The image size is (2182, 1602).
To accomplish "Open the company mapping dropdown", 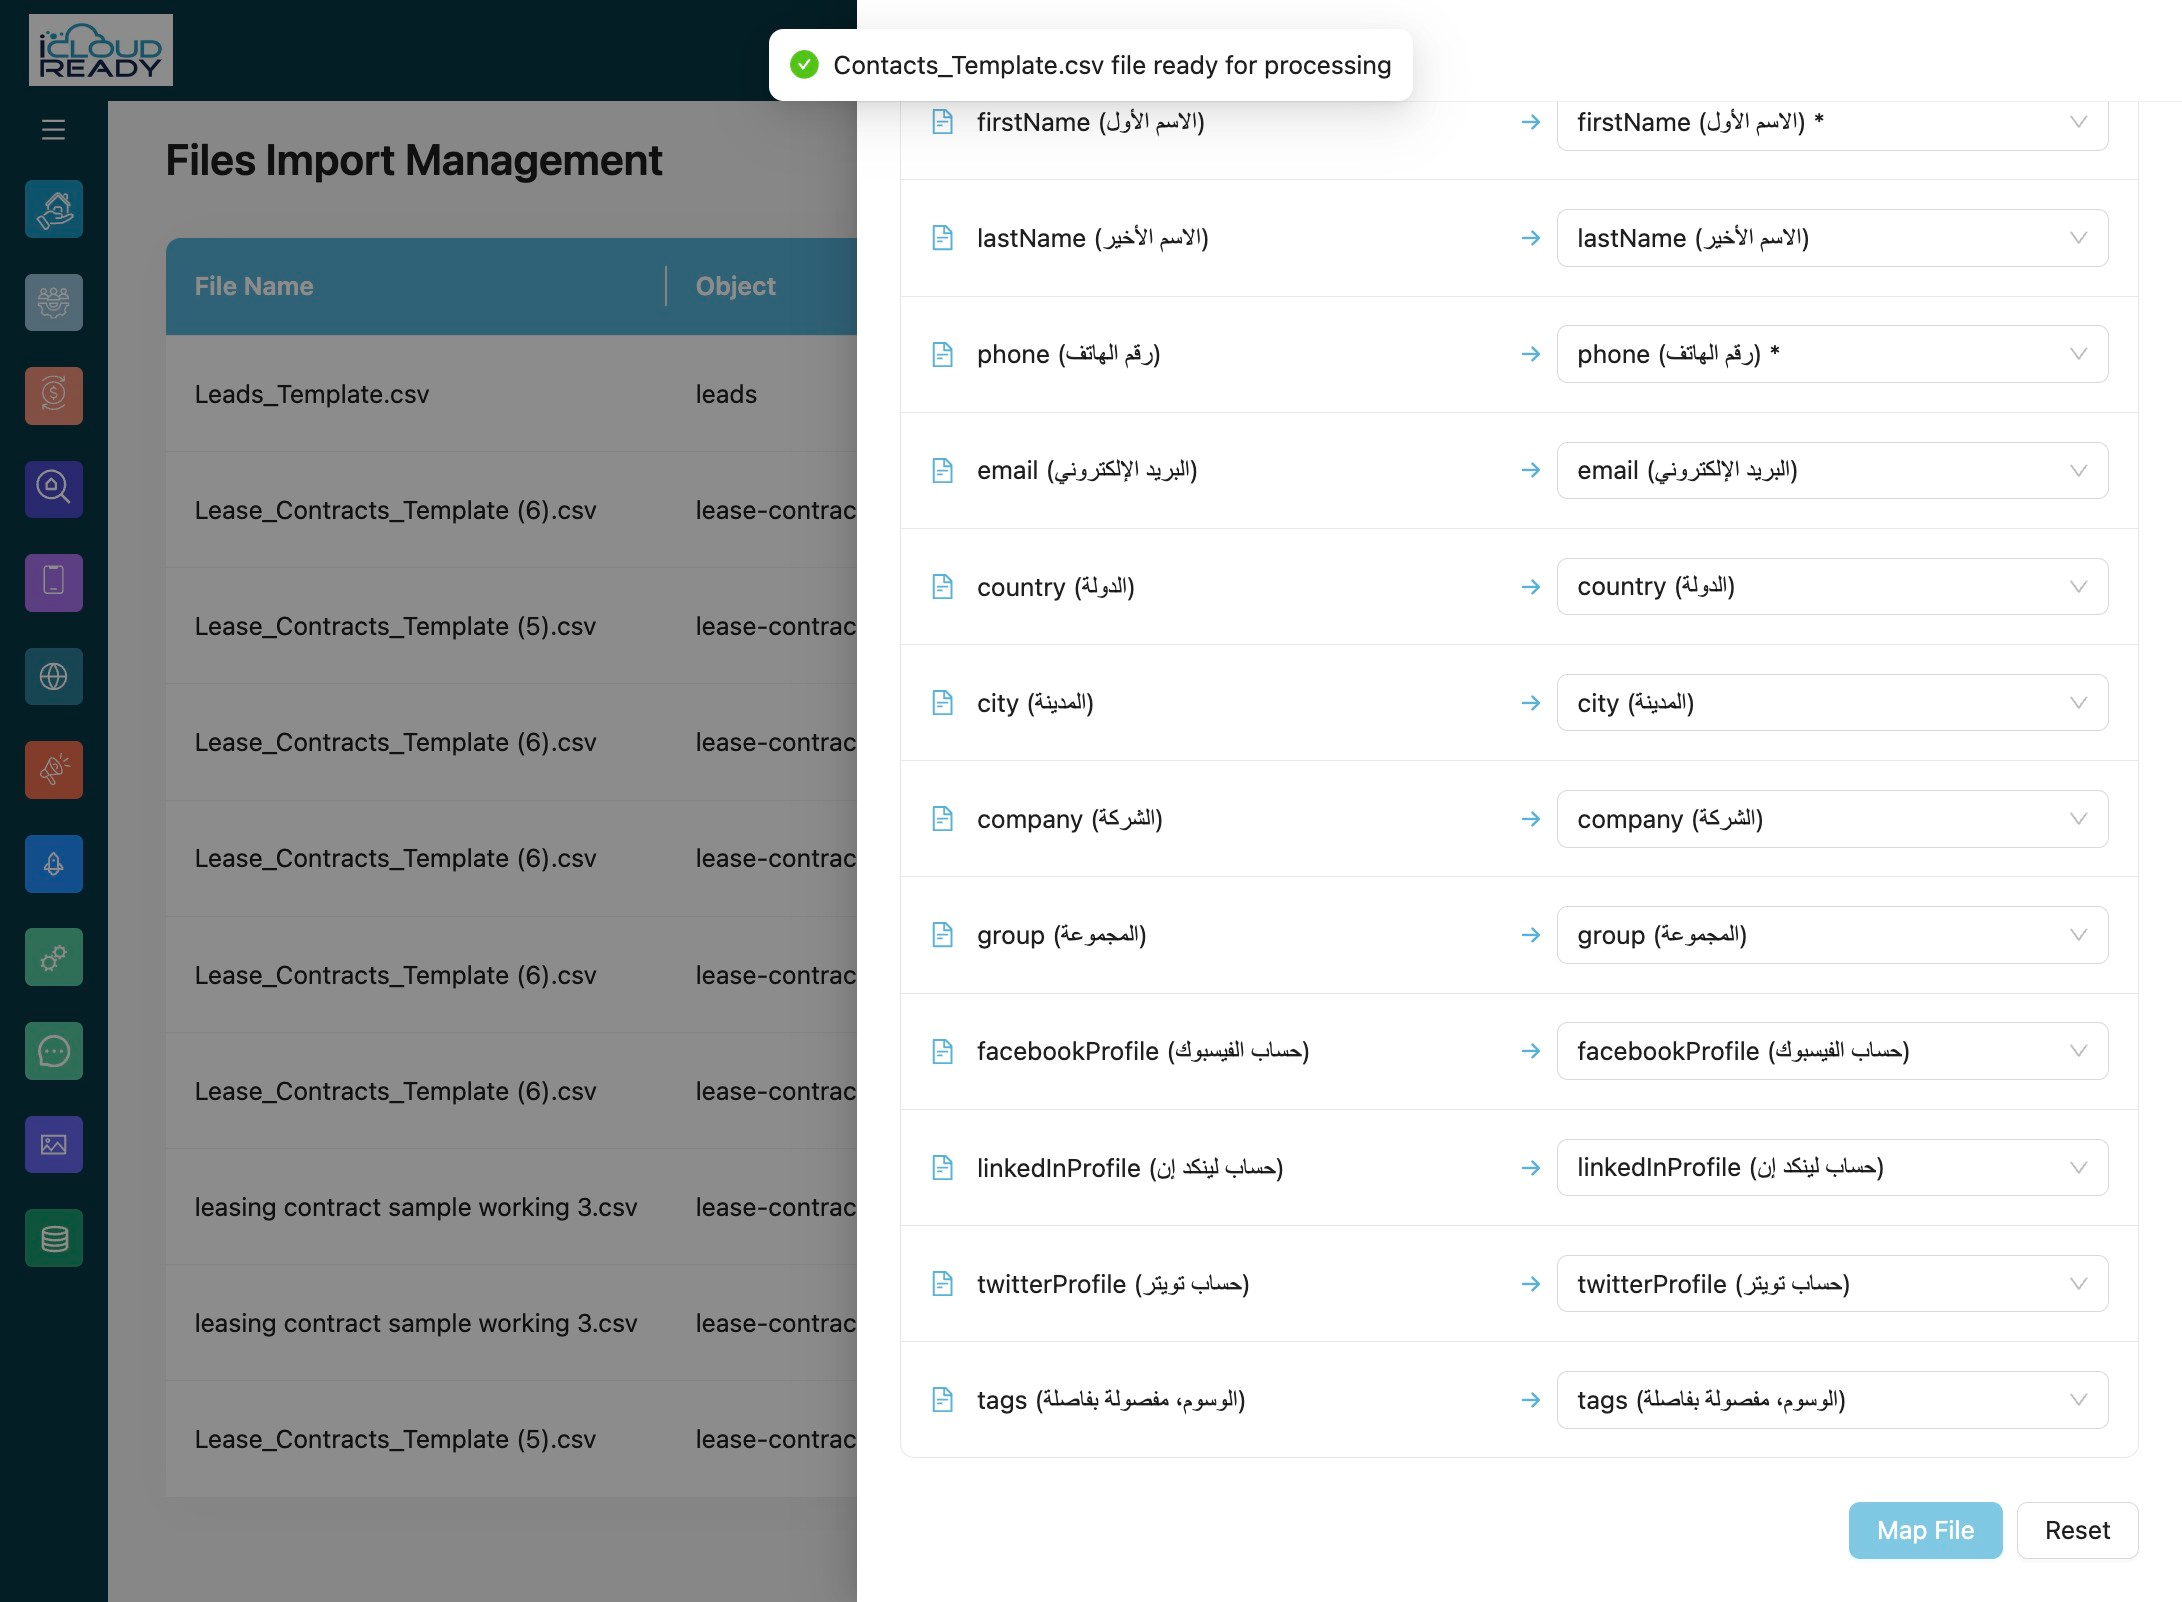I will click(x=1832, y=819).
